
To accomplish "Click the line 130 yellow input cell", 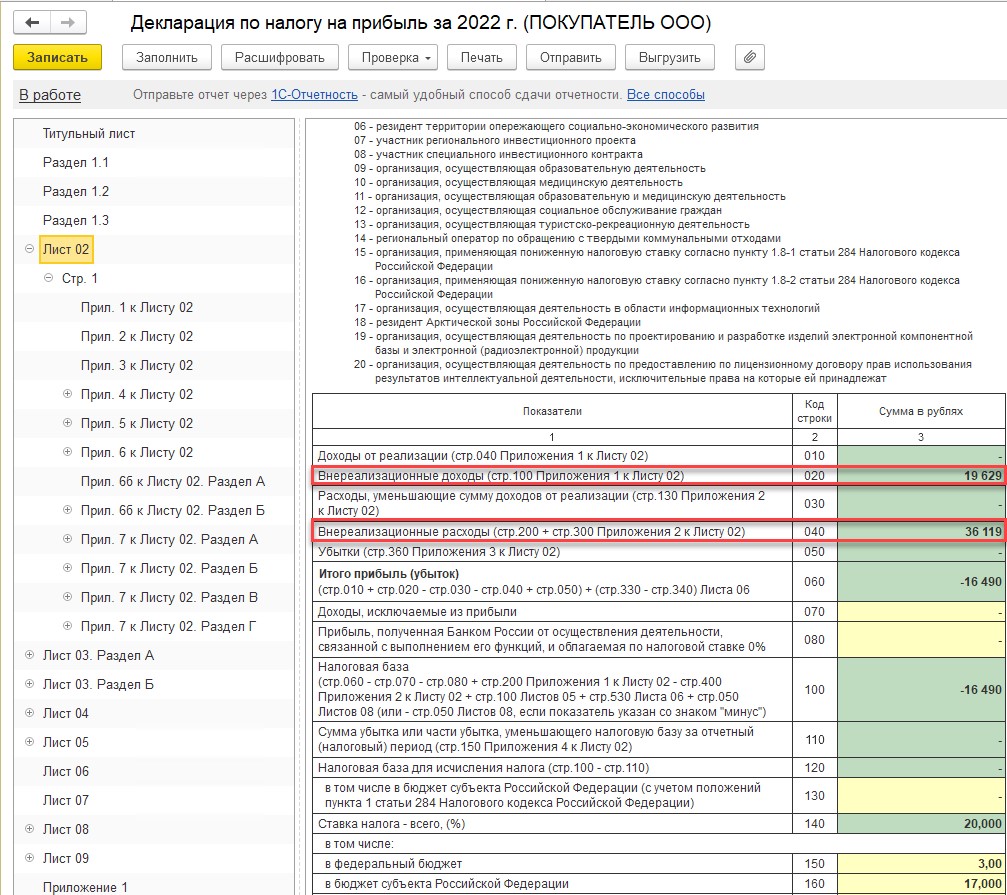I will pyautogui.click(x=921, y=795).
